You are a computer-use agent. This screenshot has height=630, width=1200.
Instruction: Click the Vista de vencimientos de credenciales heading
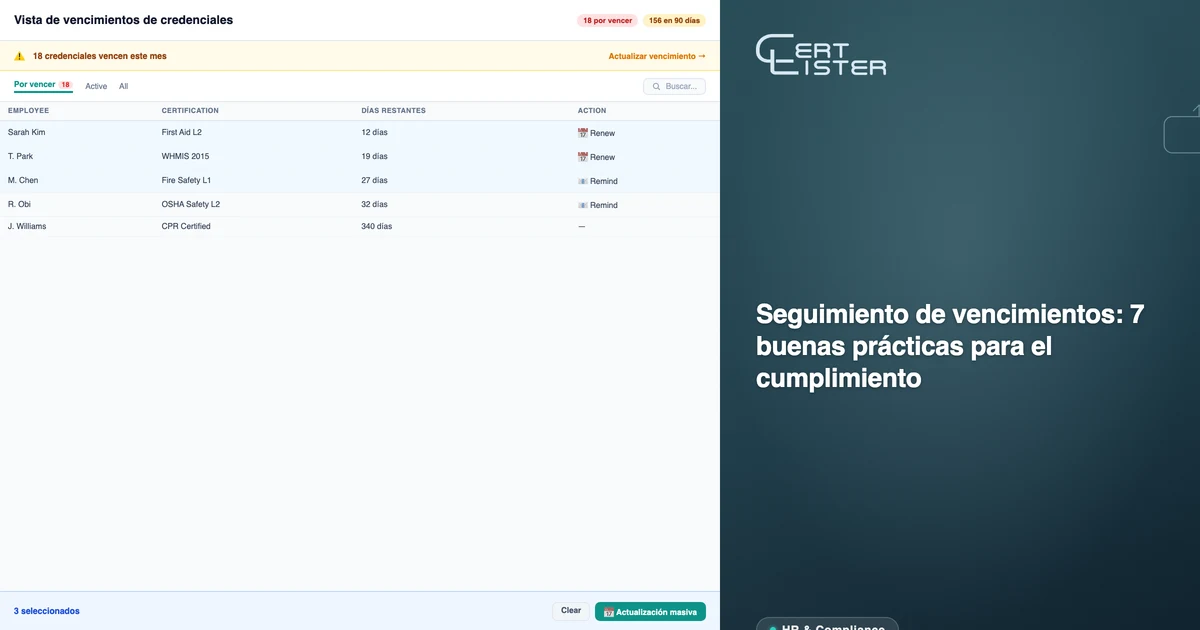tap(124, 20)
